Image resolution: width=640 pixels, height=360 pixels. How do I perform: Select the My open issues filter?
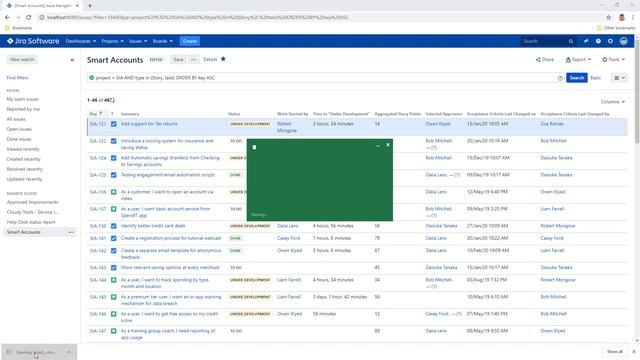22,99
